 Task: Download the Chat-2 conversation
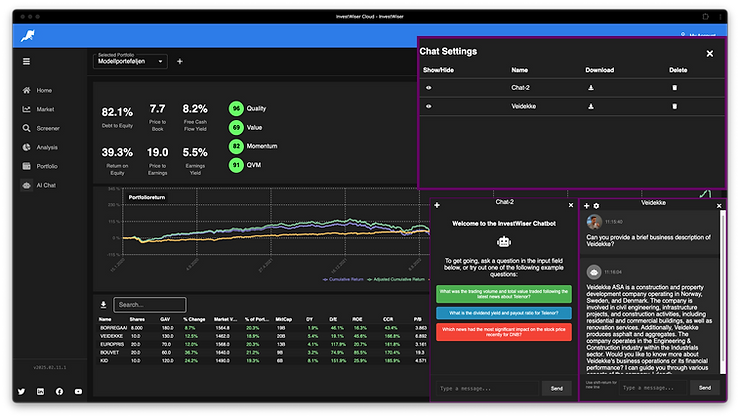590,88
